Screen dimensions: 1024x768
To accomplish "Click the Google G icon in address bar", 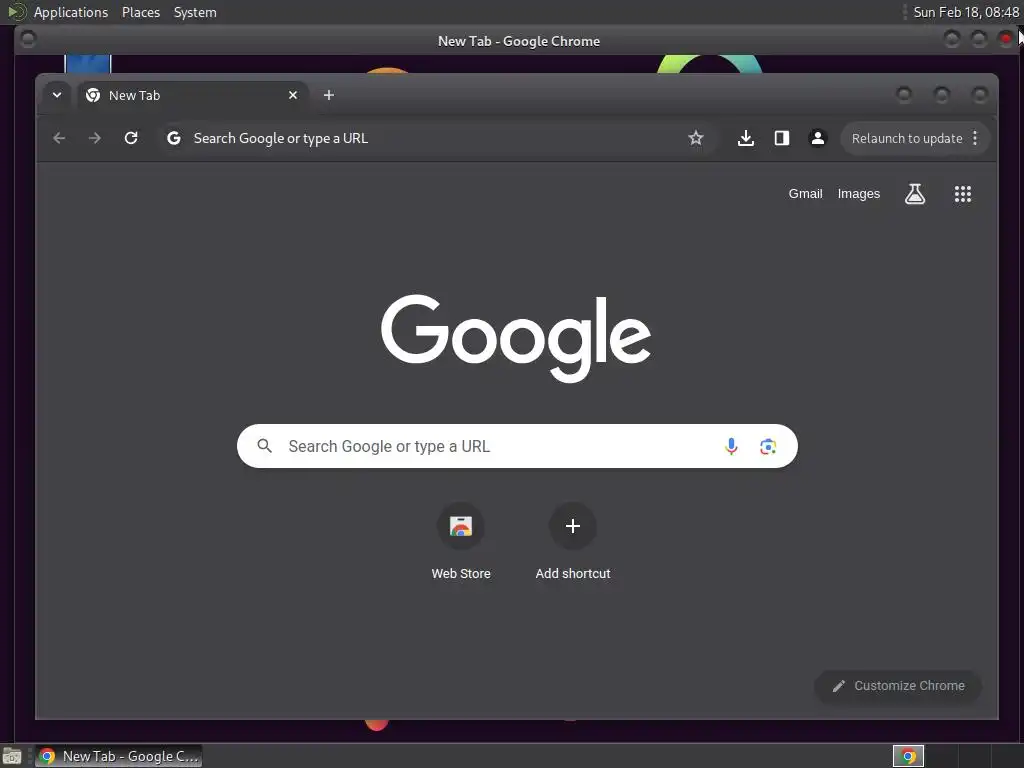I will click(173, 138).
